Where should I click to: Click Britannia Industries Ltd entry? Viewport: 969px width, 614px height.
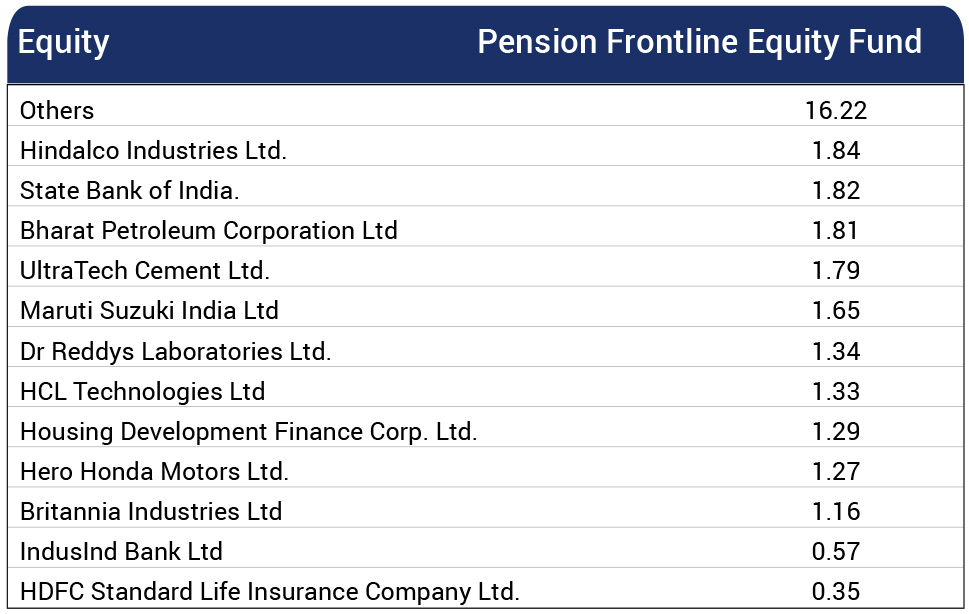(x=151, y=512)
